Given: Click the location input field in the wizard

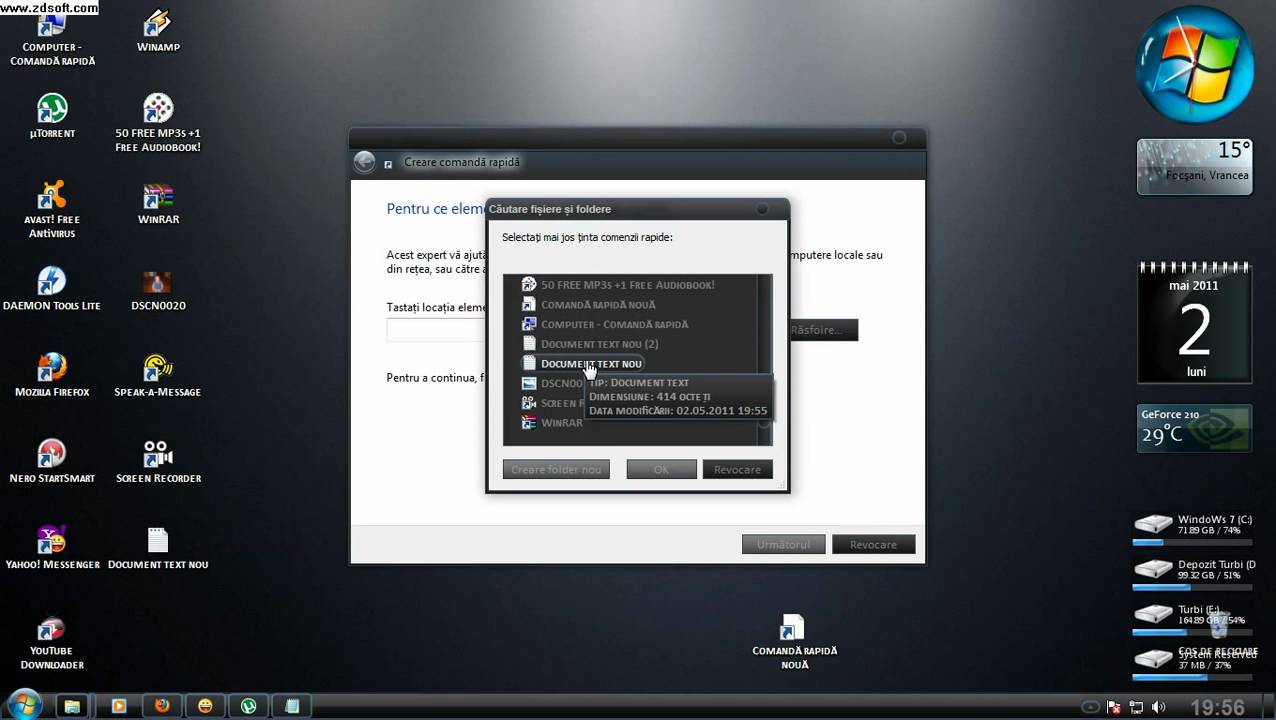Looking at the screenshot, I should pyautogui.click(x=437, y=330).
